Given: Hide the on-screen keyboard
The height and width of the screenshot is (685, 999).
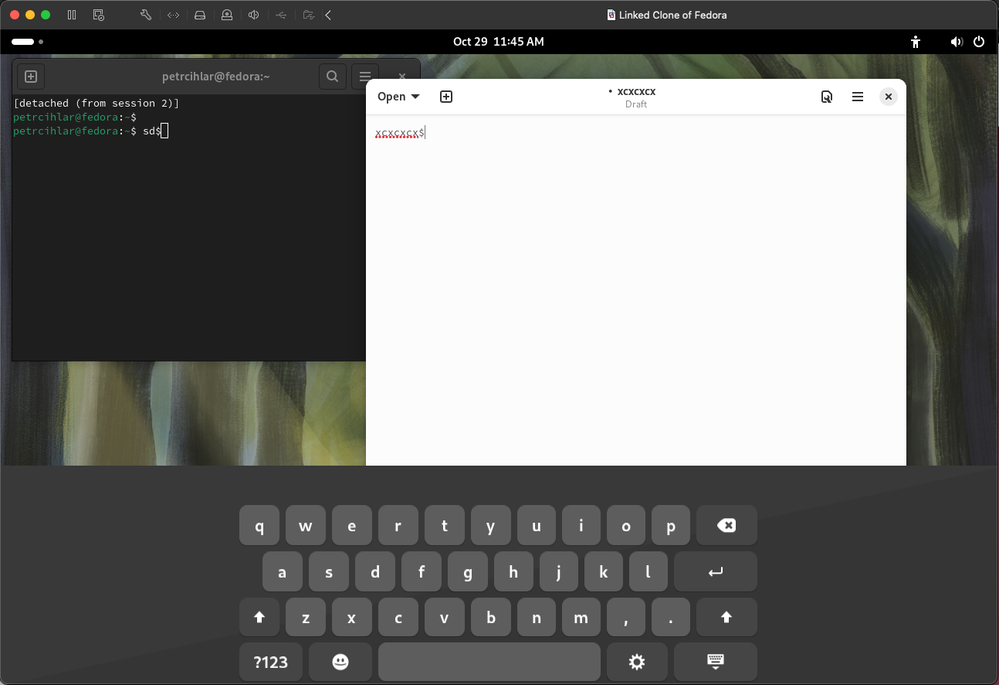Looking at the screenshot, I should 715,662.
